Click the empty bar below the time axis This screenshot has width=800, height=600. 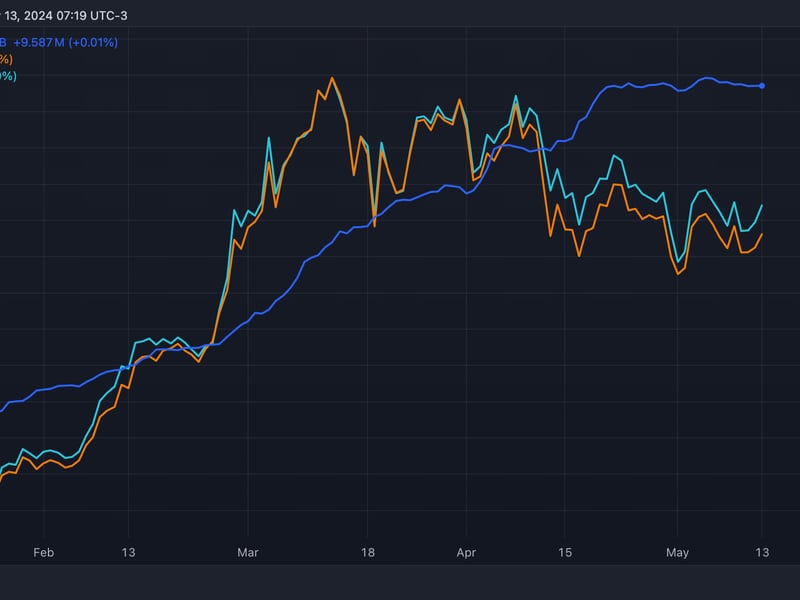pyautogui.click(x=400, y=582)
